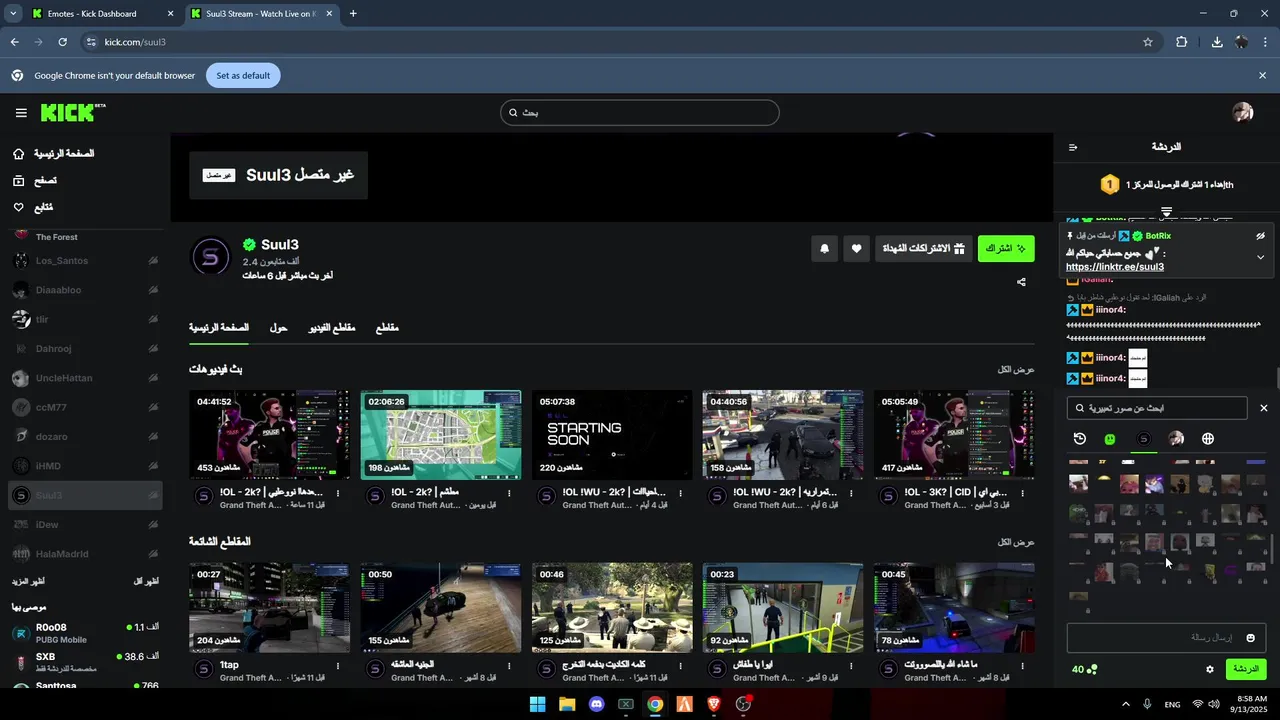Click the green اشتراك subscribe button
1280x720 pixels.
click(1006, 249)
